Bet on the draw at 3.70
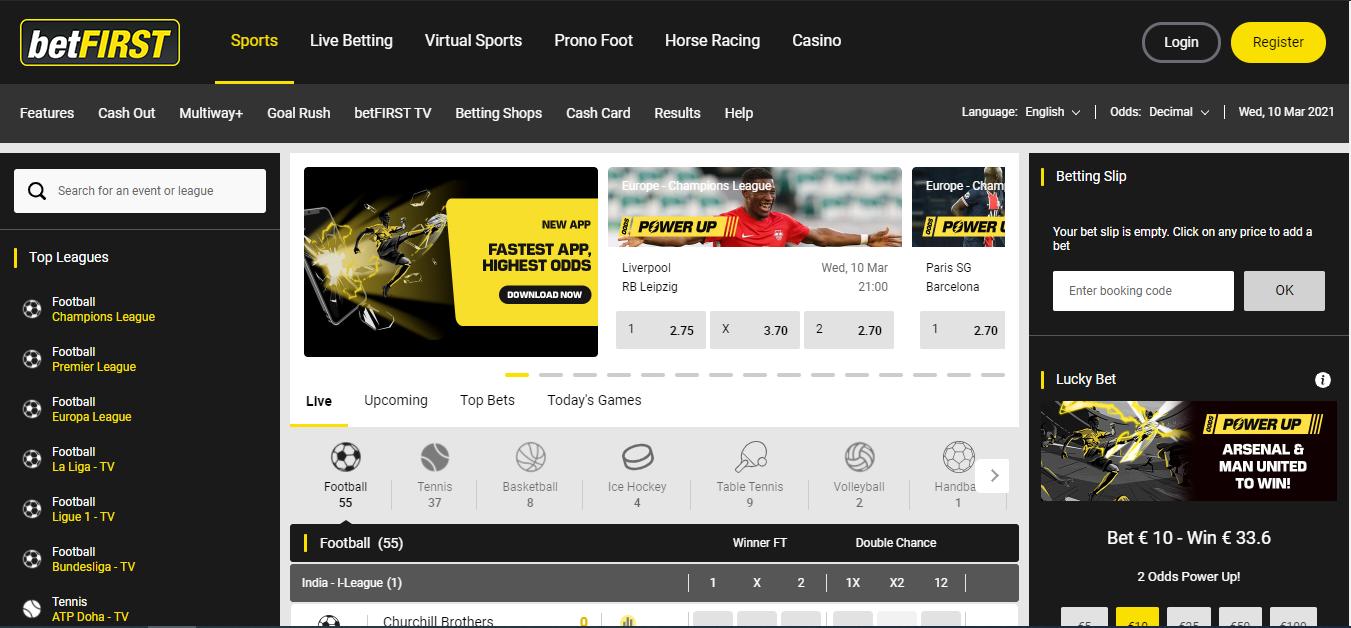Viewport: 1351px width, 628px height. point(755,329)
